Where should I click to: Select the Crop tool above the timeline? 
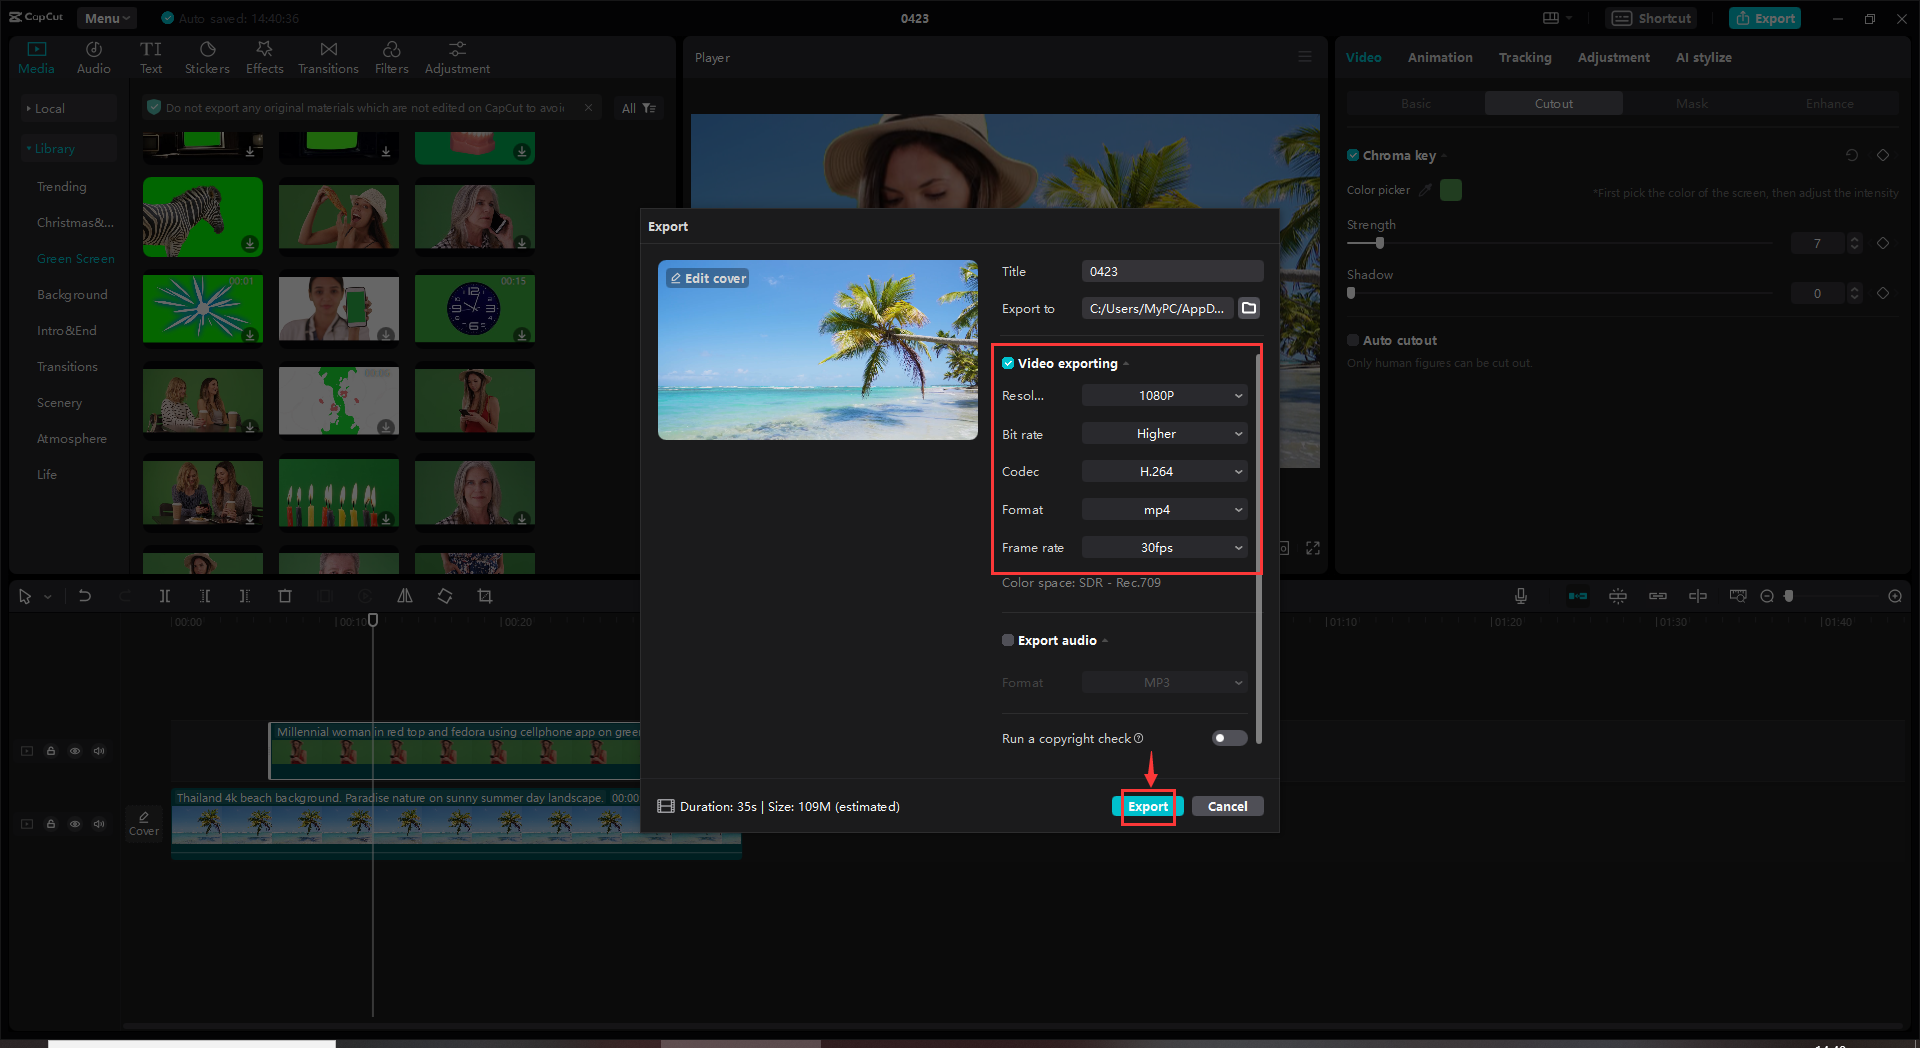(485, 595)
